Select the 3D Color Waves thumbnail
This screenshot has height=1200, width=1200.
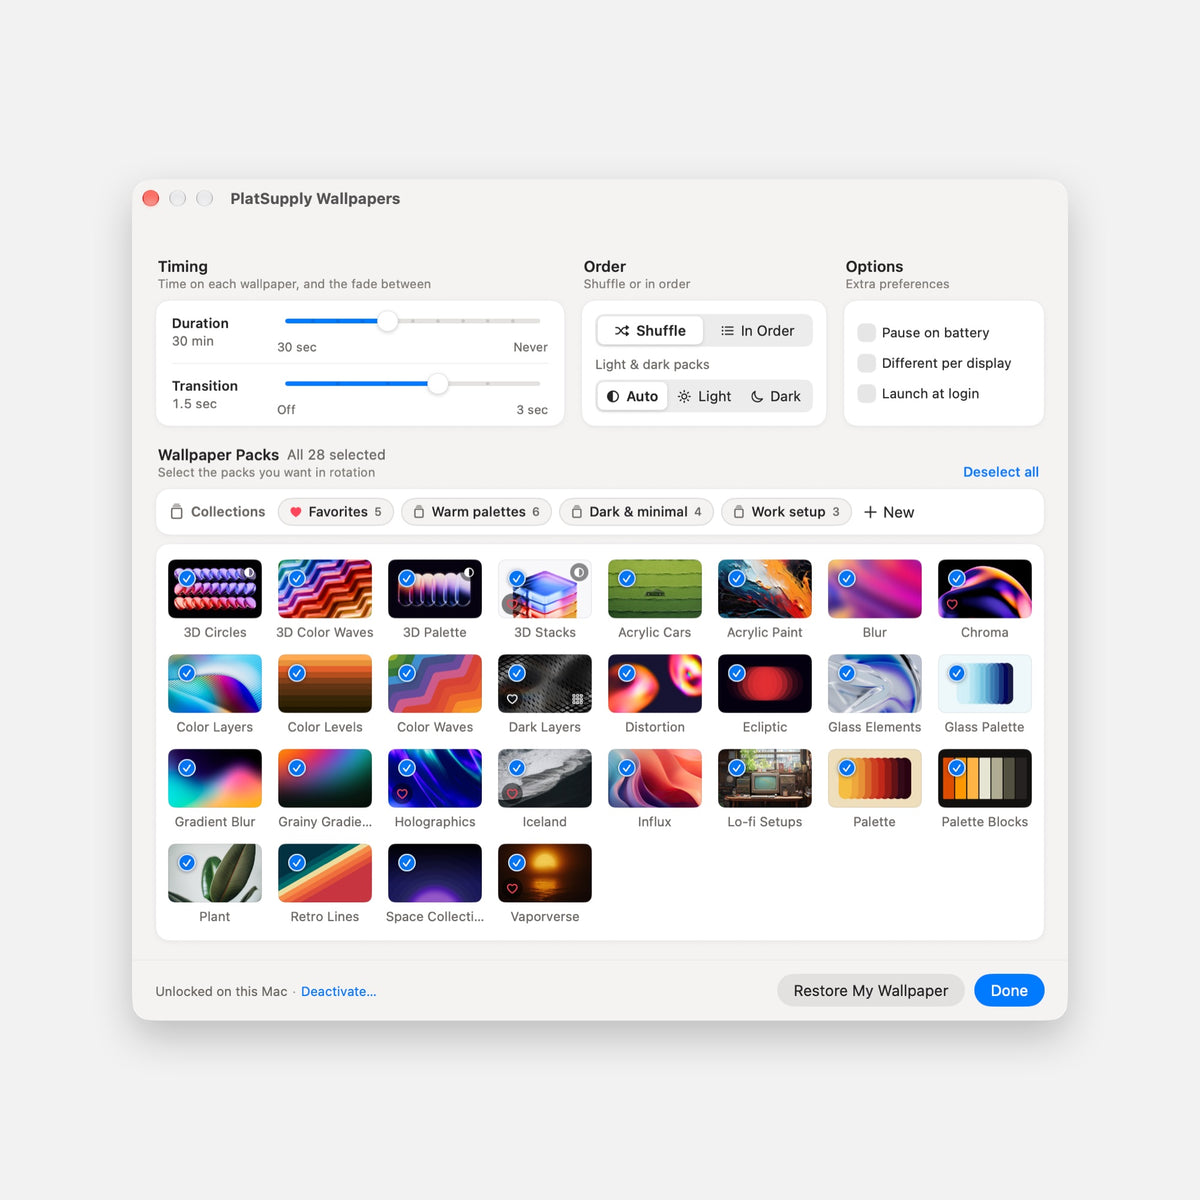pyautogui.click(x=325, y=589)
